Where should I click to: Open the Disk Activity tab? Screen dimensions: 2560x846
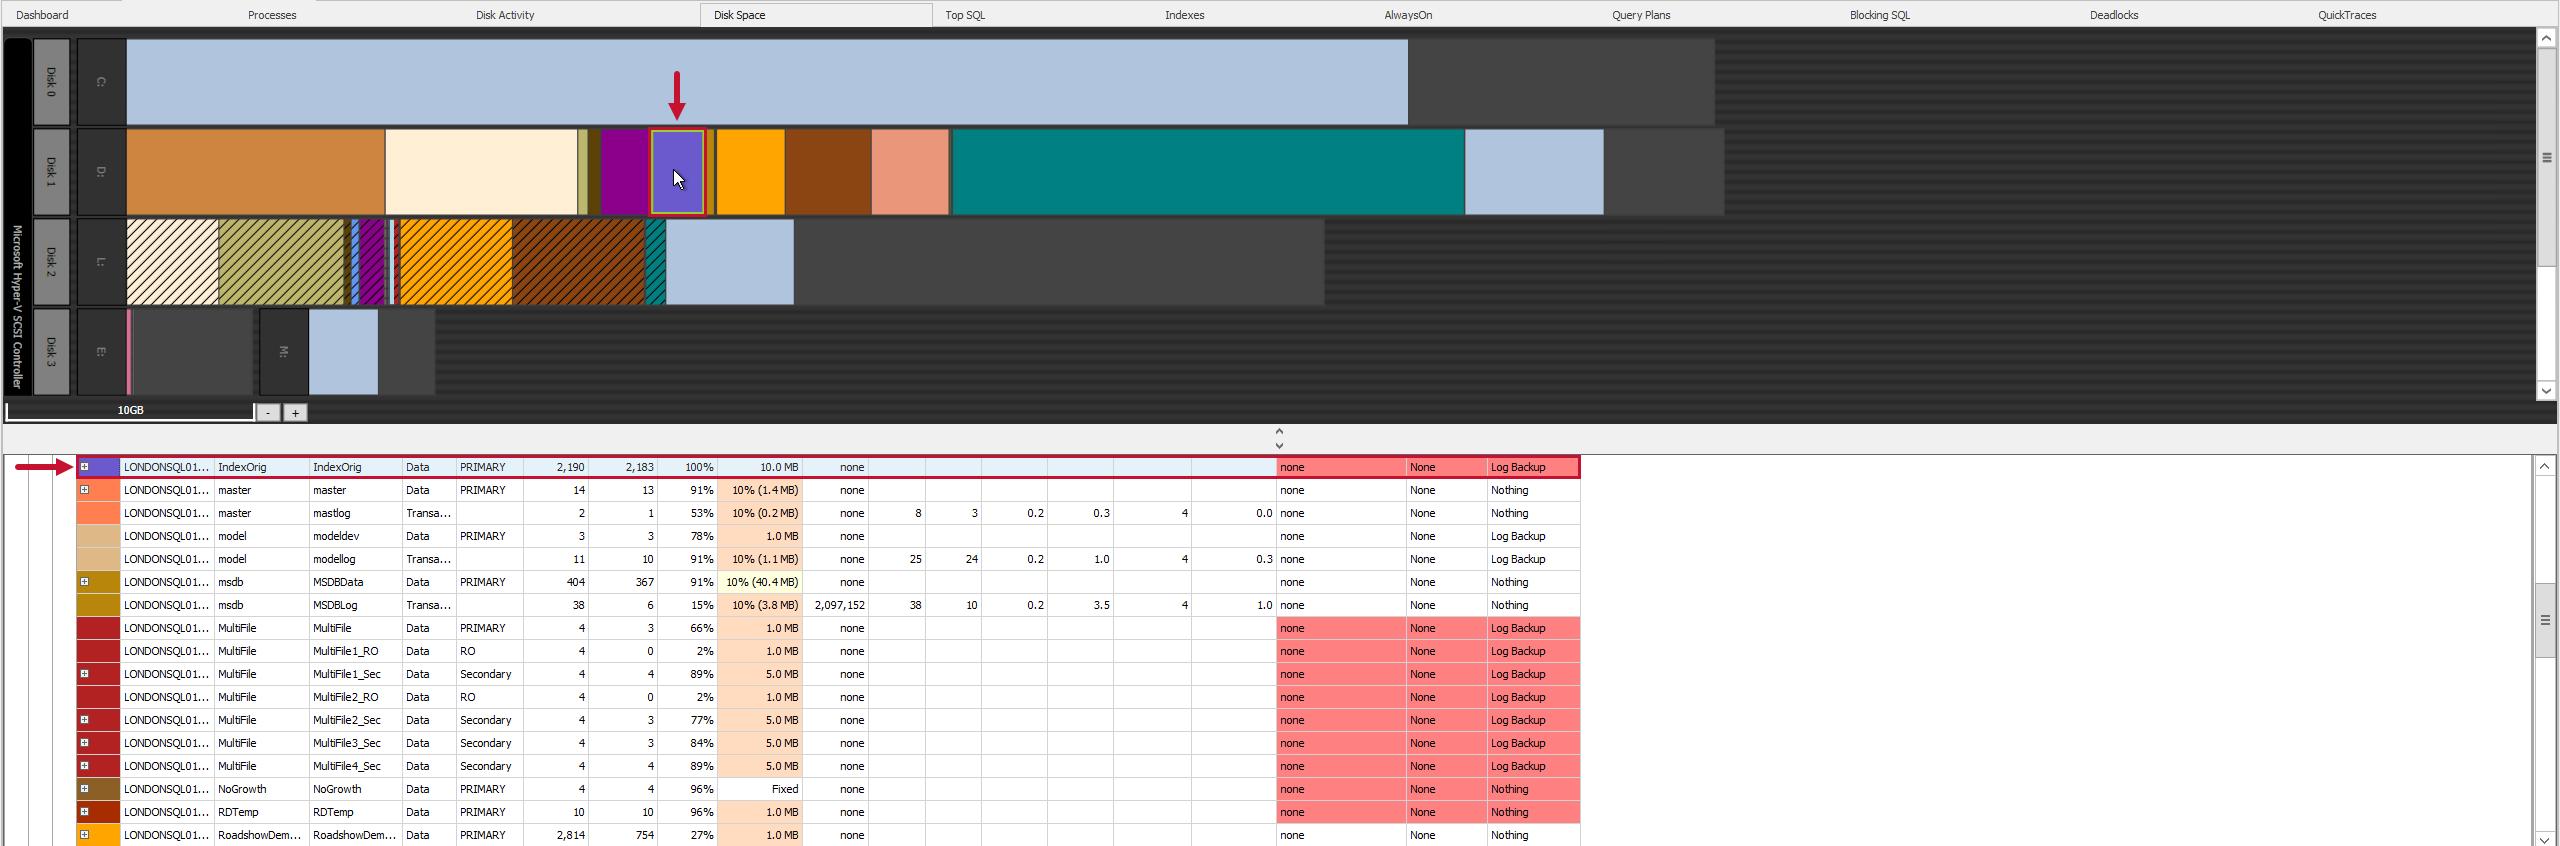(x=505, y=15)
